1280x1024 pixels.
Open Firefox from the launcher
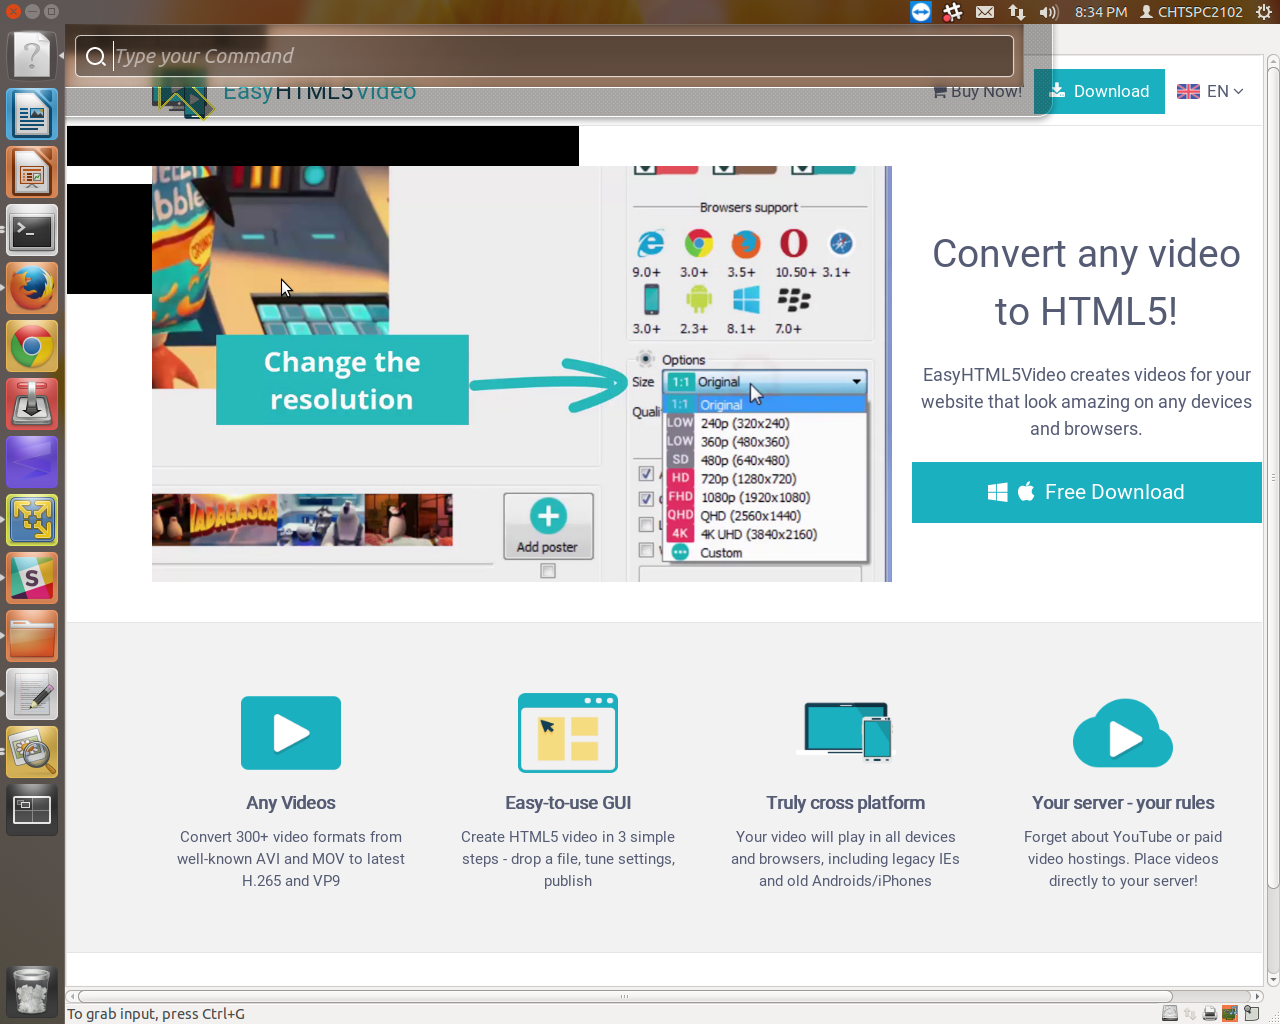[32, 289]
